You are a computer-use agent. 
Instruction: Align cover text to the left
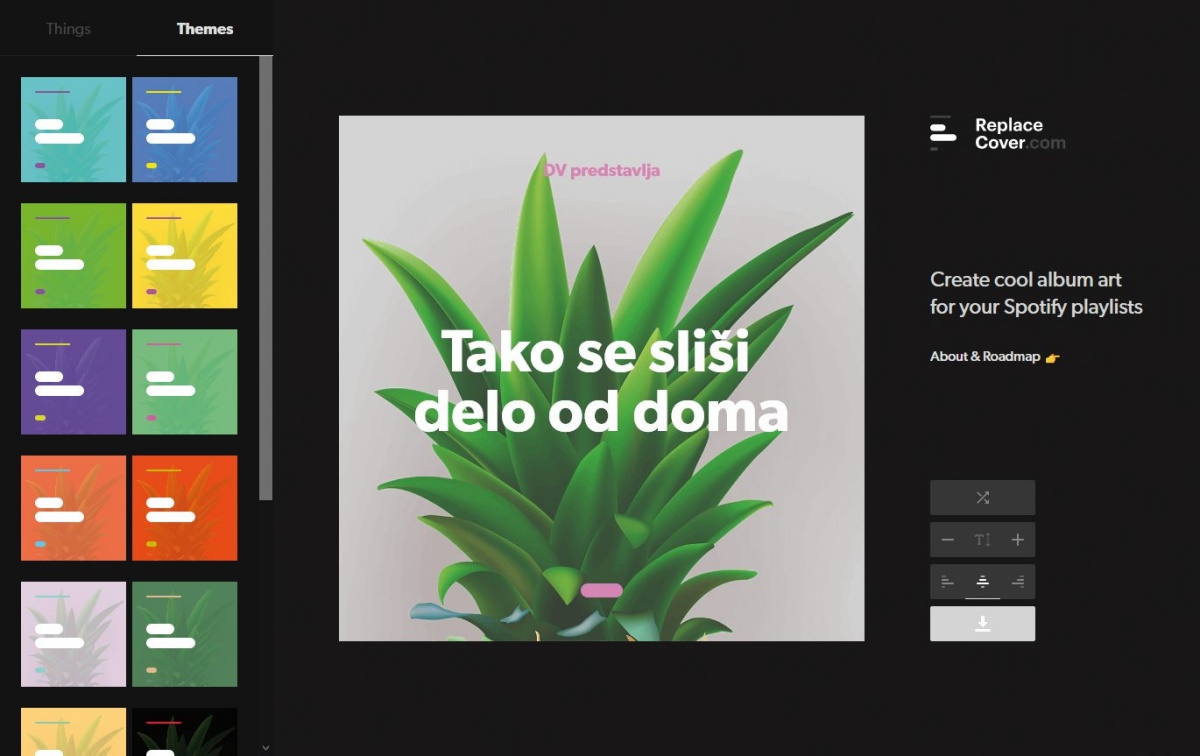[x=948, y=581]
